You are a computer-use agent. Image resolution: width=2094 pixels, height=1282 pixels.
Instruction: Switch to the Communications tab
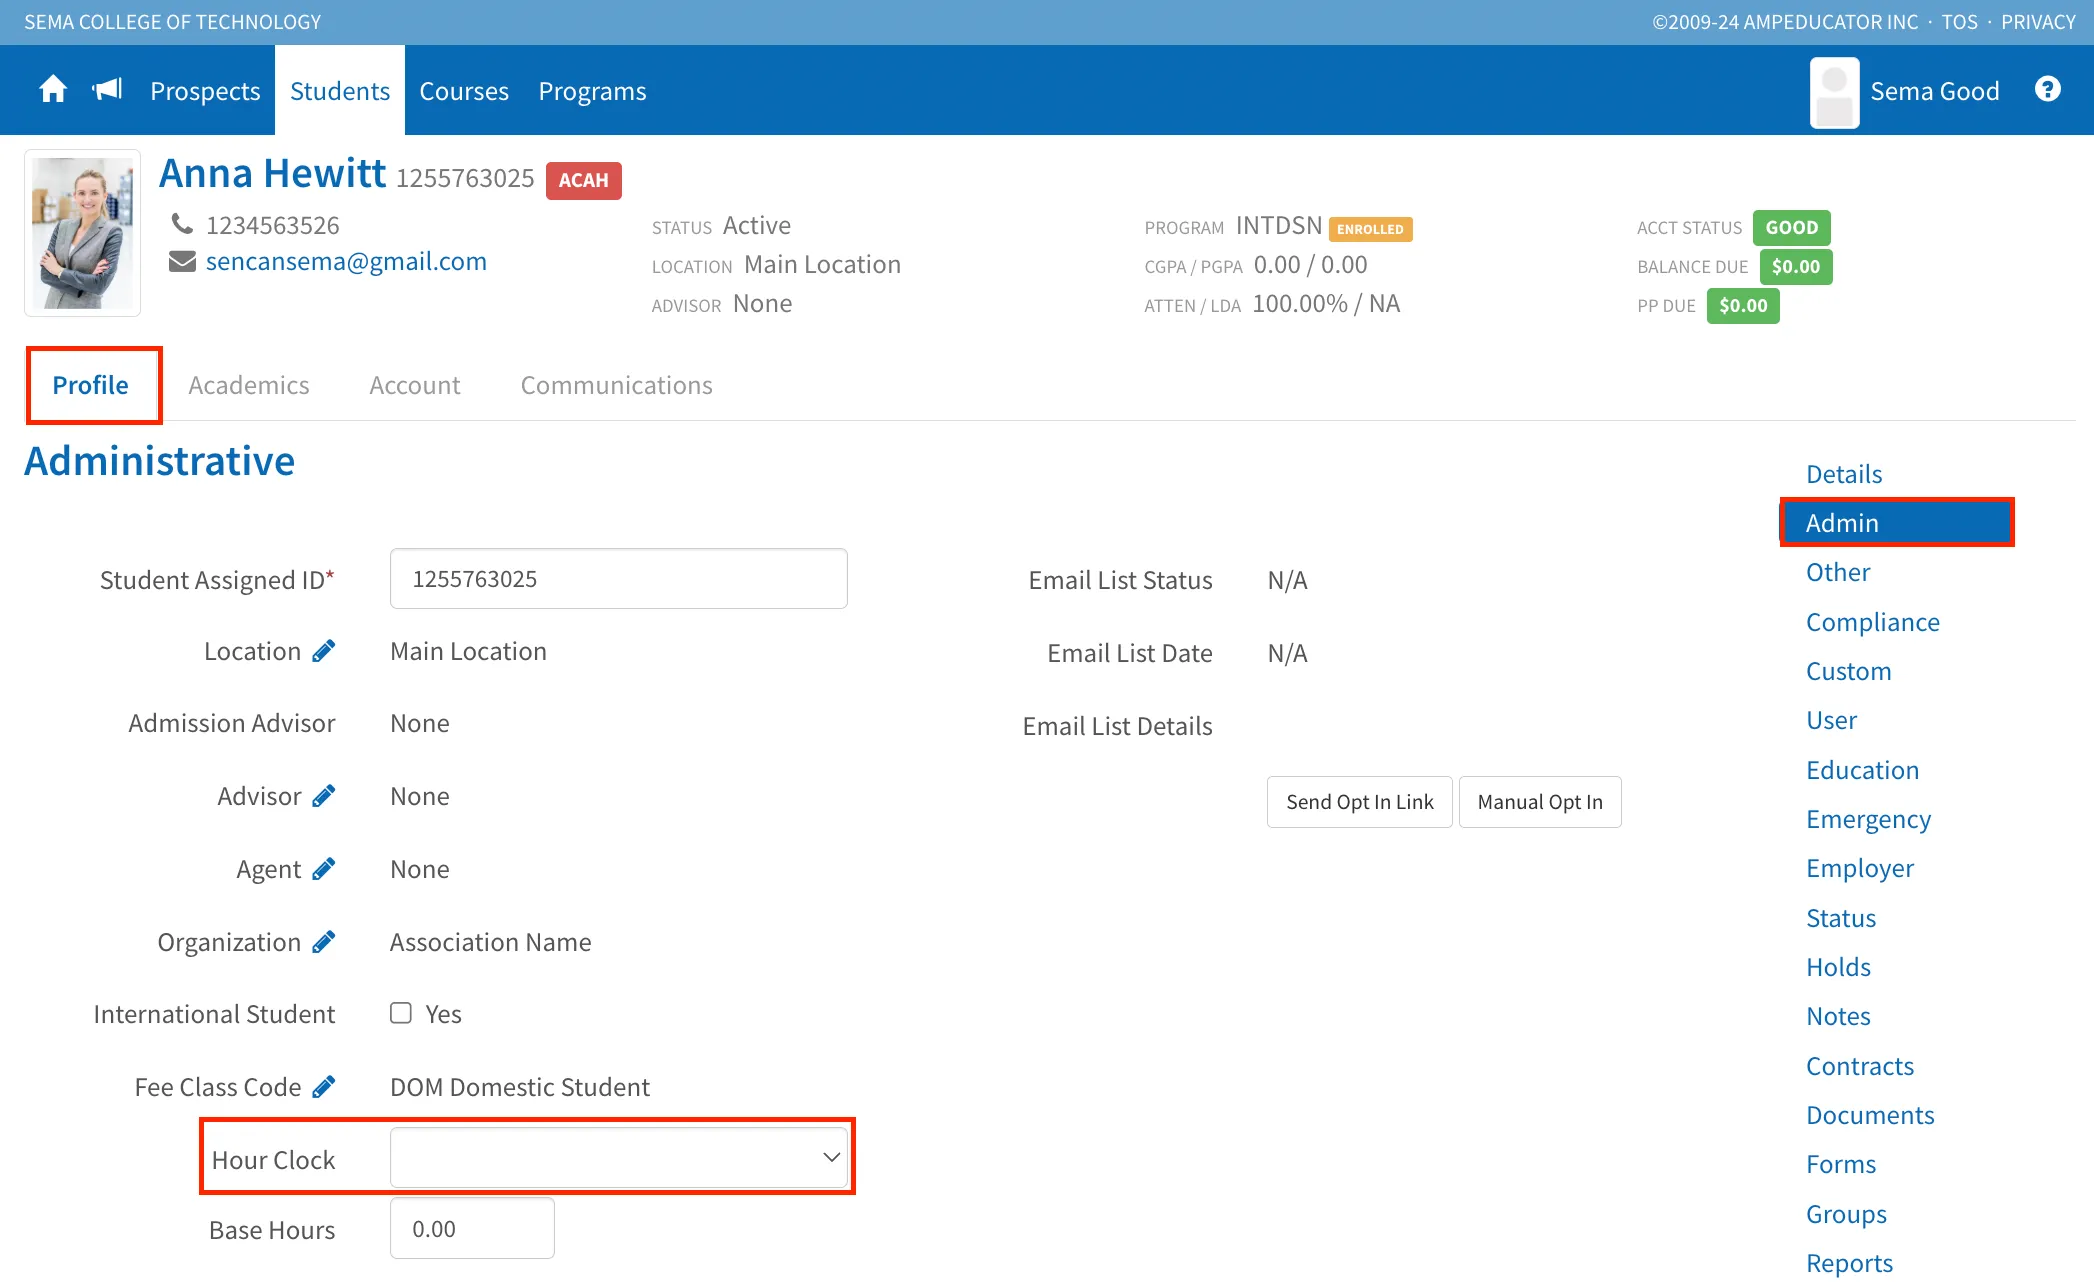pos(616,385)
